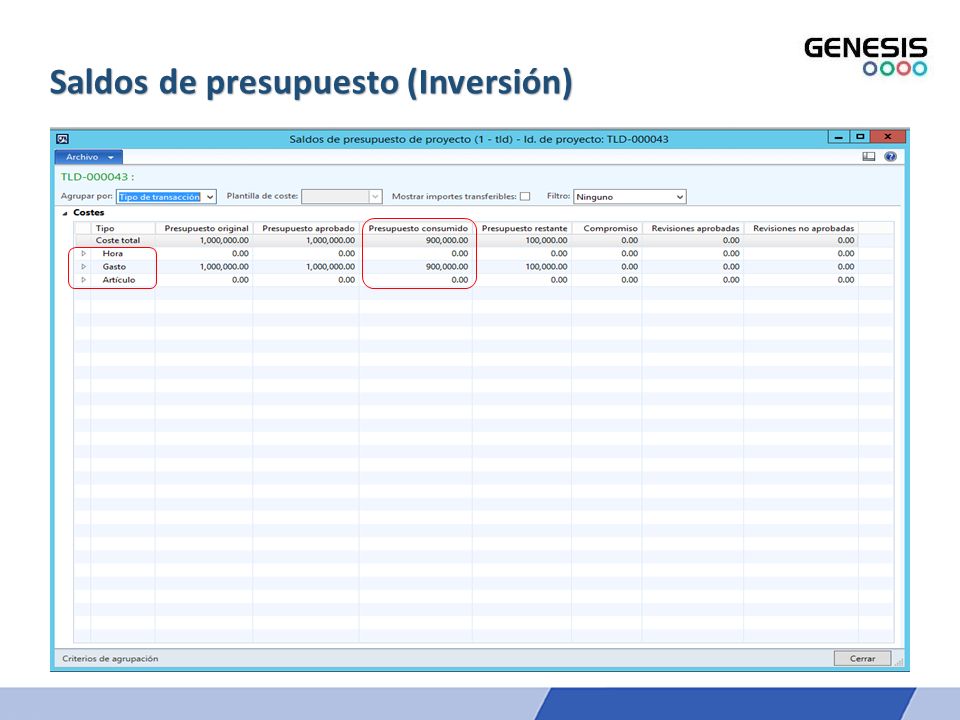Expand the Artículo row
Screen dimensions: 960x720
coord(84,280)
